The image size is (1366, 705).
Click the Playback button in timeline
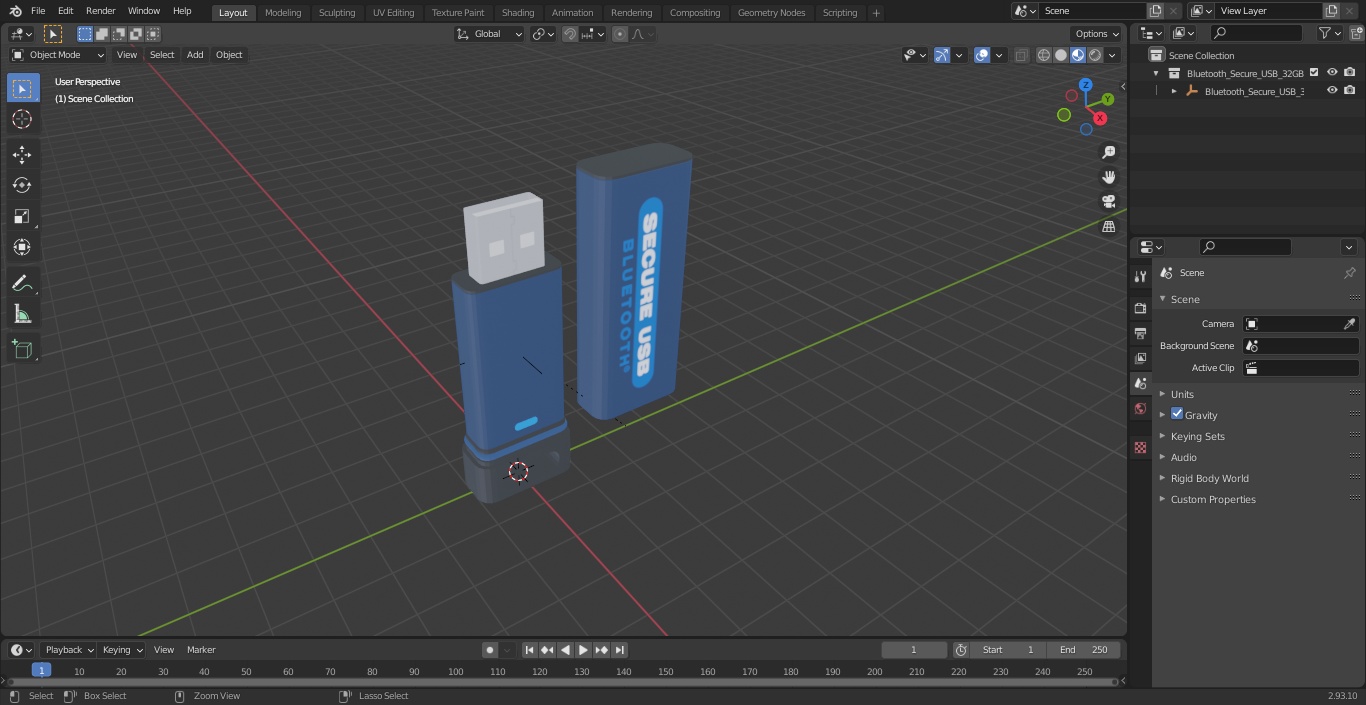pyautogui.click(x=69, y=650)
